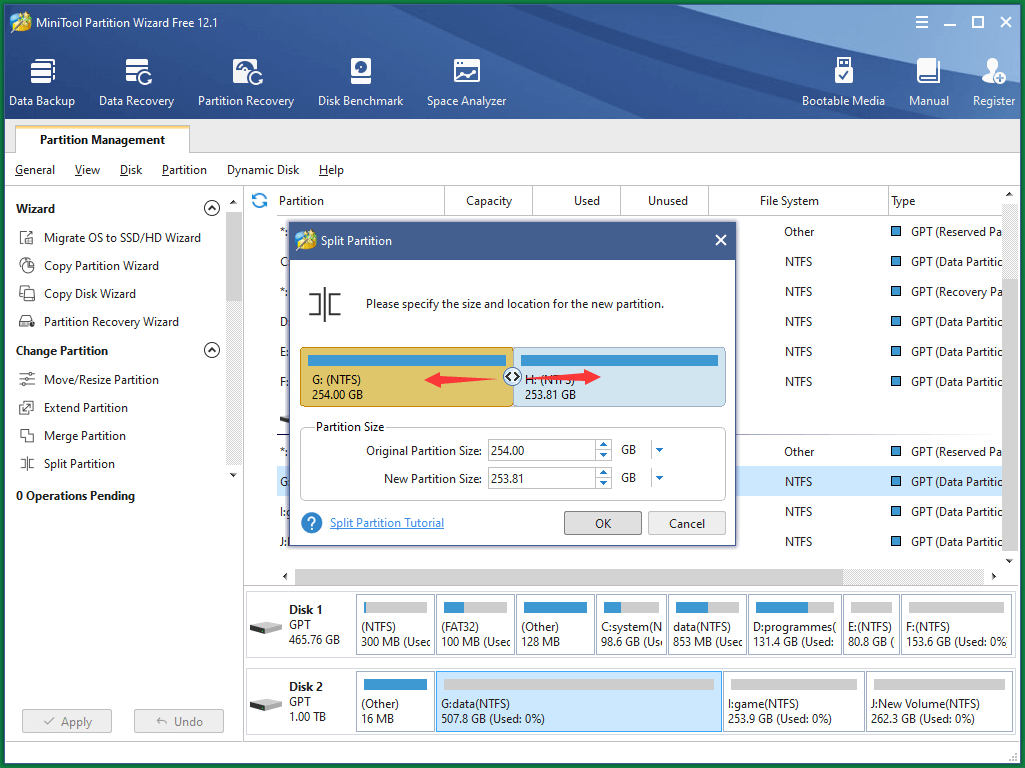Viewport: 1025px width, 768px height.
Task: Decrease the Original Partition Size value
Action: (x=603, y=456)
